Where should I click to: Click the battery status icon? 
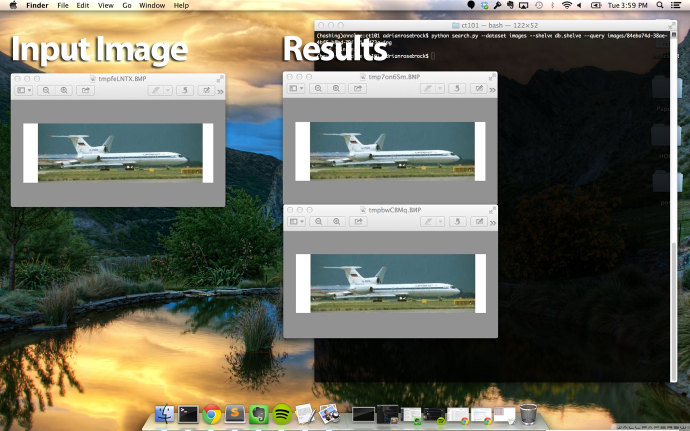(x=596, y=5)
